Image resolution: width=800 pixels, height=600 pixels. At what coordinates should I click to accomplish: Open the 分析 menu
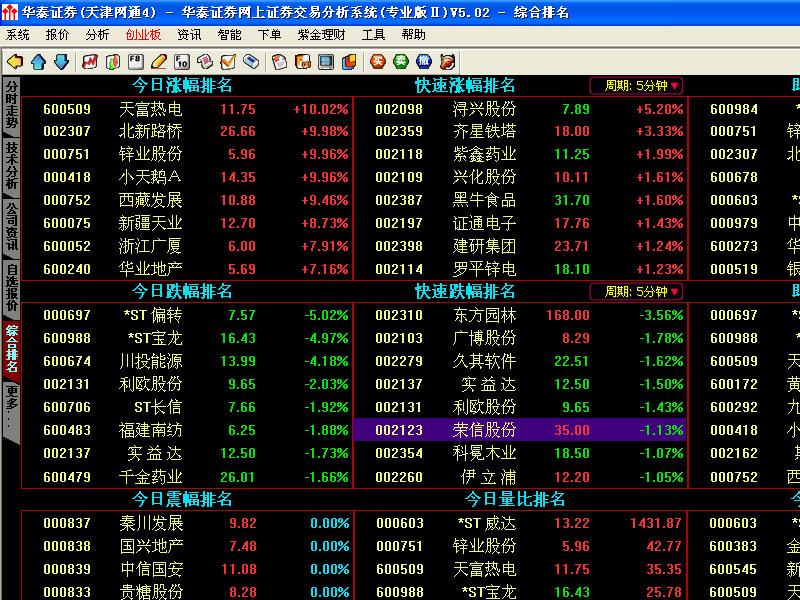[97, 35]
